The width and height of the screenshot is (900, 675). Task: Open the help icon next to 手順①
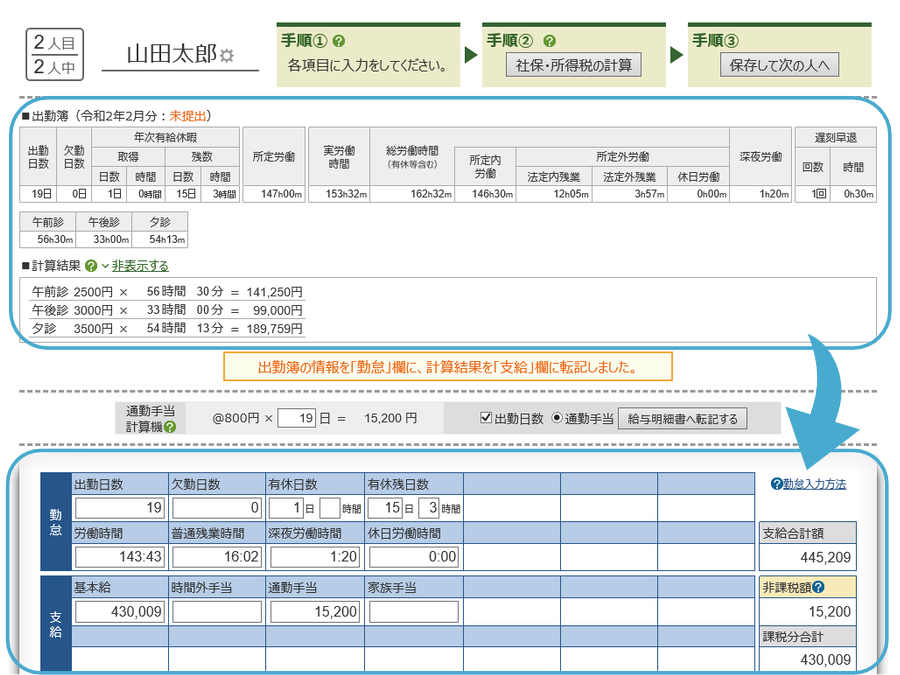tap(339, 41)
